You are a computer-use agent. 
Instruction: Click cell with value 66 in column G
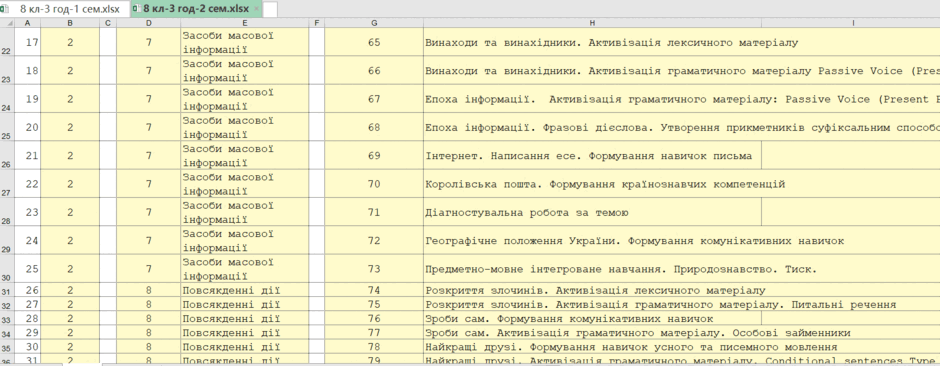click(374, 70)
